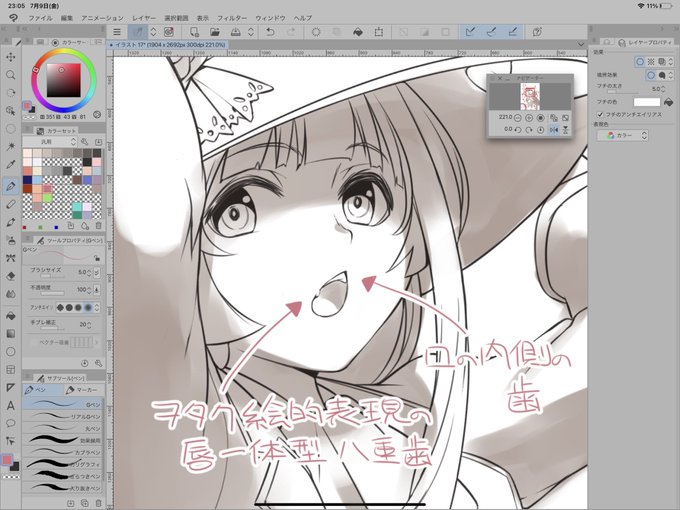
Task: Select the Eraser tool
Action: tap(11, 276)
